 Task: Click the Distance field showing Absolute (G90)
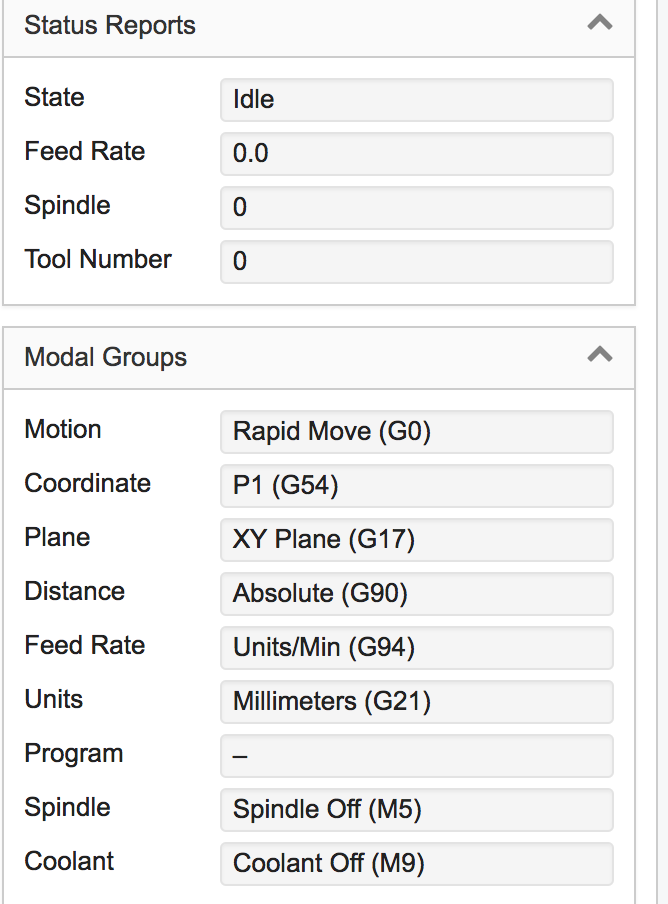[x=416, y=594]
